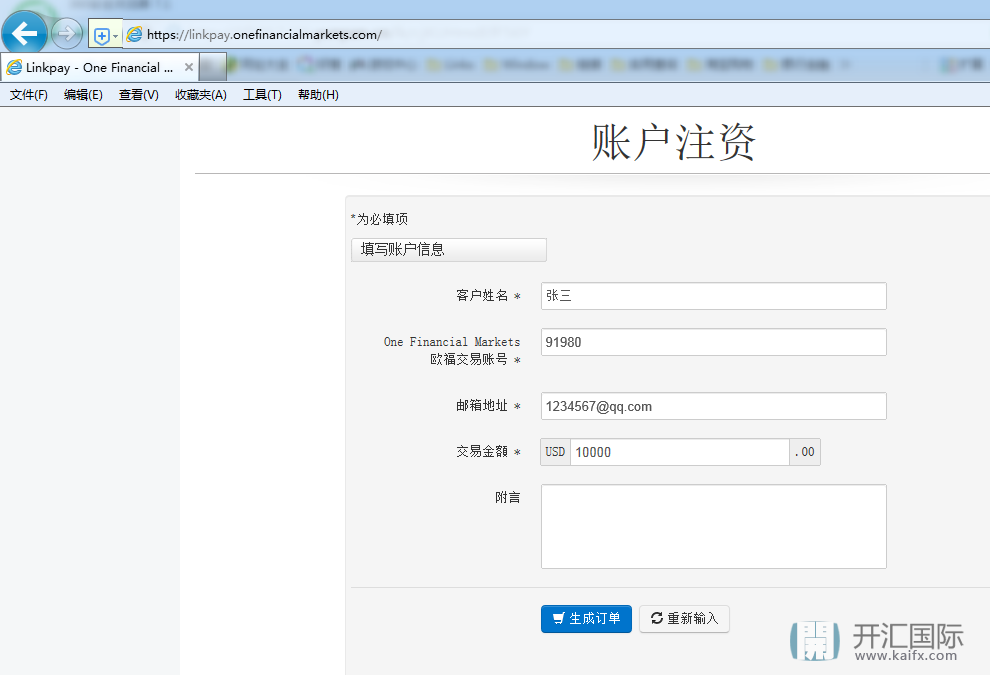Image resolution: width=990 pixels, height=675 pixels.
Task: Focus the 欧福交易账号 account number field
Action: (x=713, y=342)
